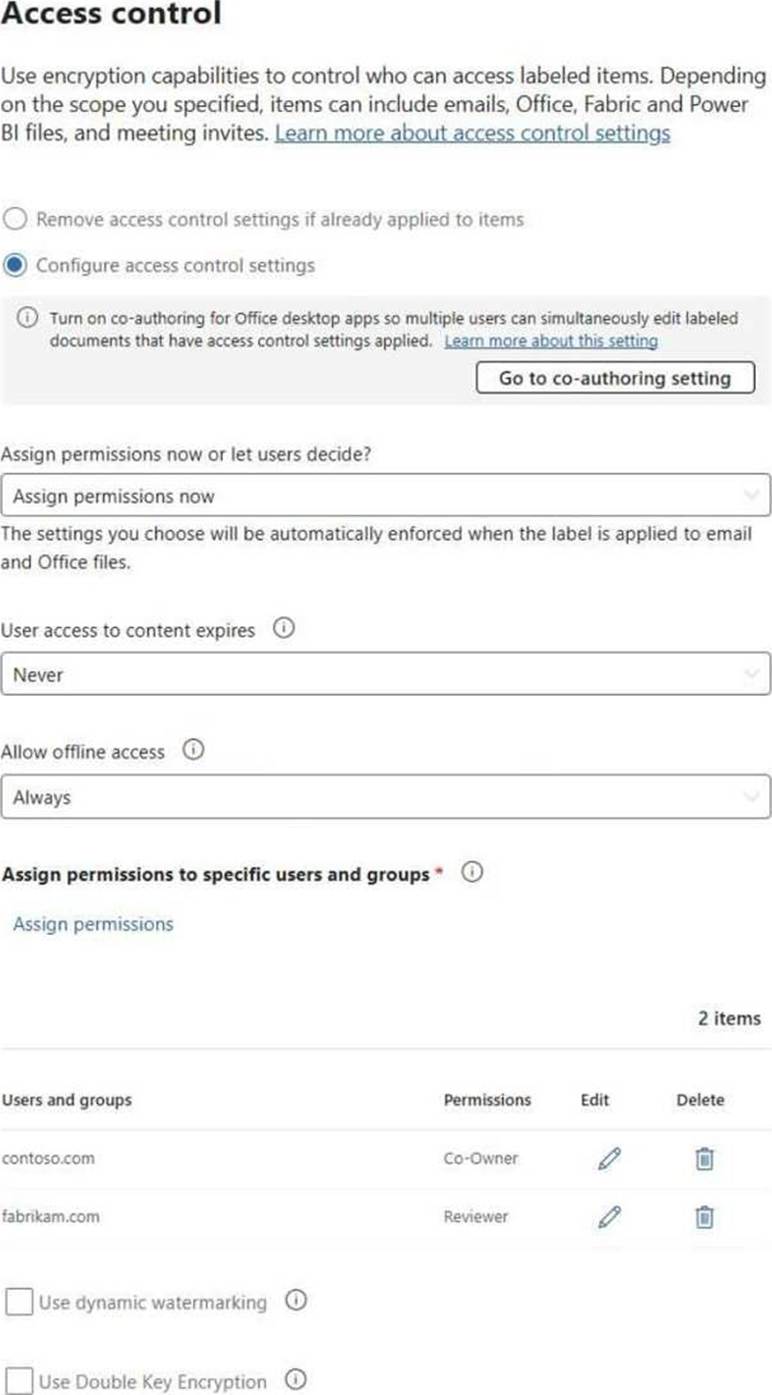Image resolution: width=772 pixels, height=1395 pixels.
Task: Open Learn more about this setting link
Action: (x=551, y=342)
